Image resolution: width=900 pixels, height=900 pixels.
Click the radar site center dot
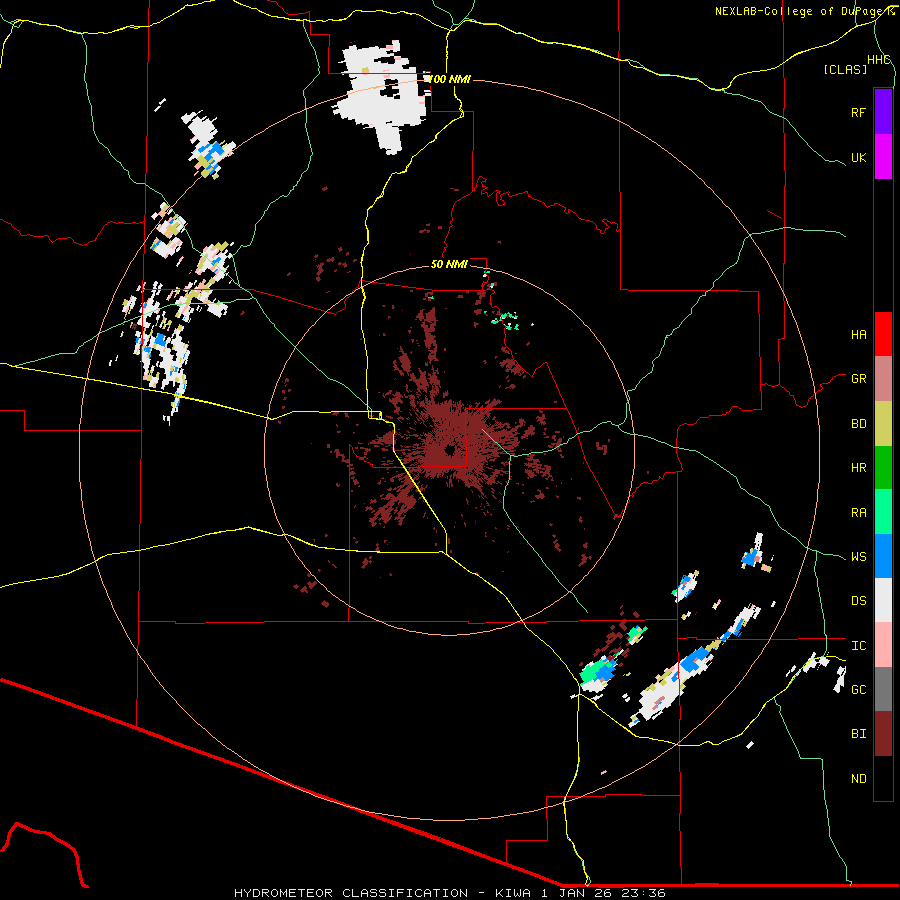point(449,450)
